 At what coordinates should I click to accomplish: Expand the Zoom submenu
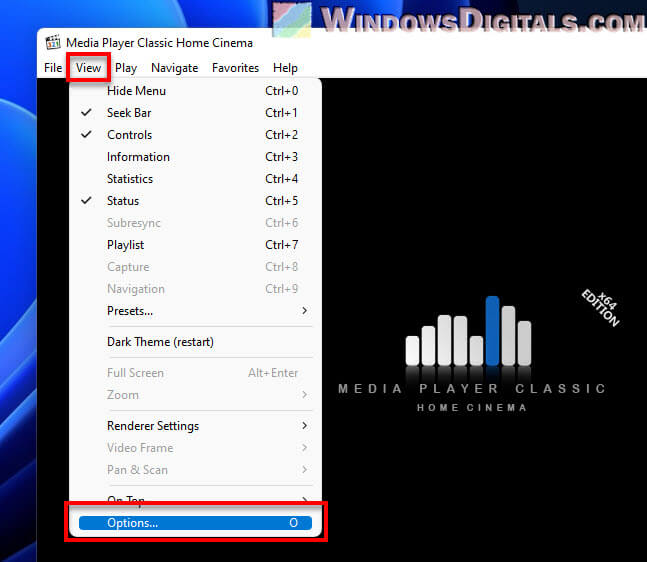(x=196, y=395)
